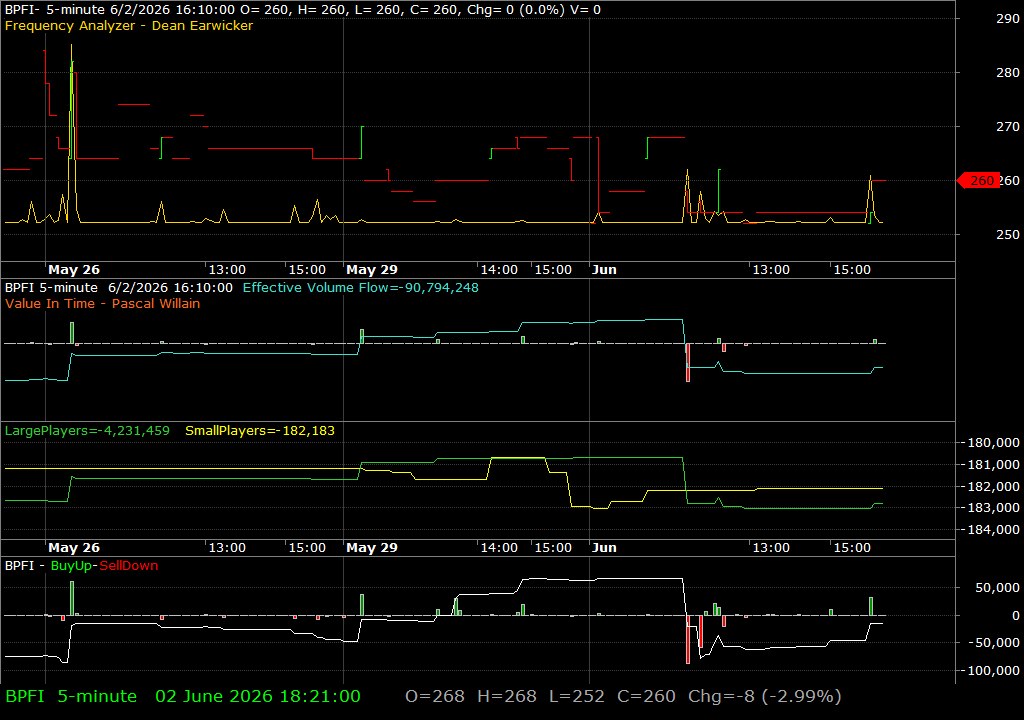The height and width of the screenshot is (720, 1024).
Task: Click 14:00 on the lower time axis
Action: pos(499,548)
